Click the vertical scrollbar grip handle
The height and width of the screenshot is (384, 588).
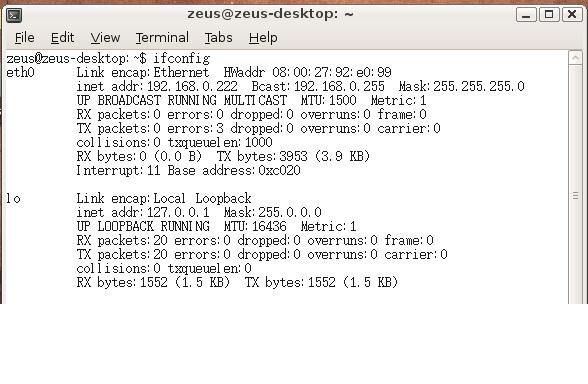[575, 196]
